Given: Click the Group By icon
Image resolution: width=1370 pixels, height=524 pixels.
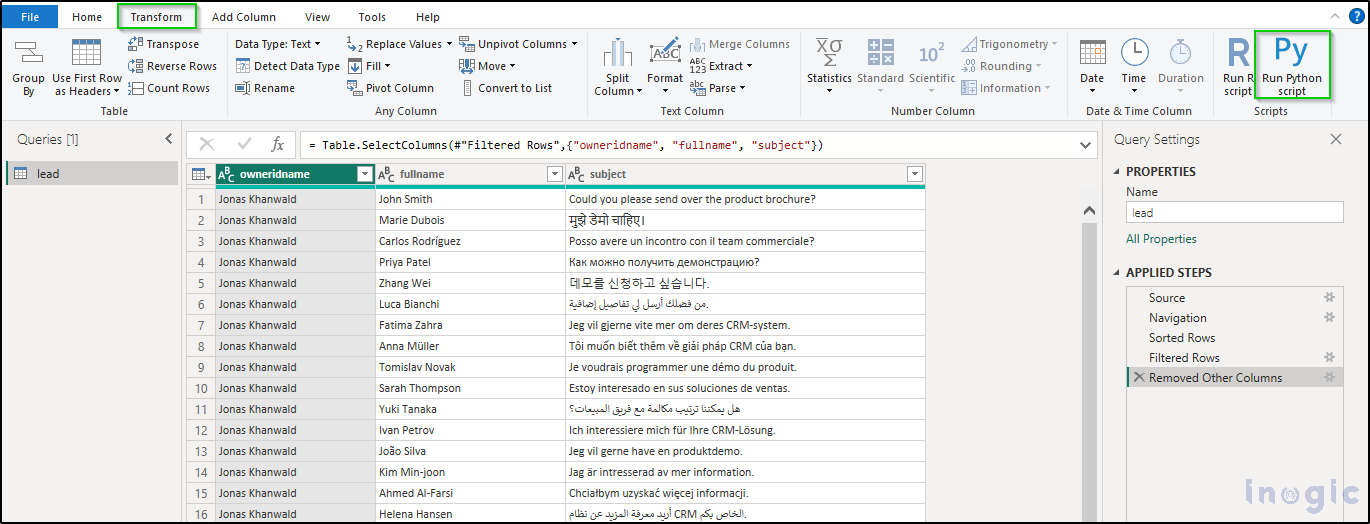Looking at the screenshot, I should tap(28, 66).
